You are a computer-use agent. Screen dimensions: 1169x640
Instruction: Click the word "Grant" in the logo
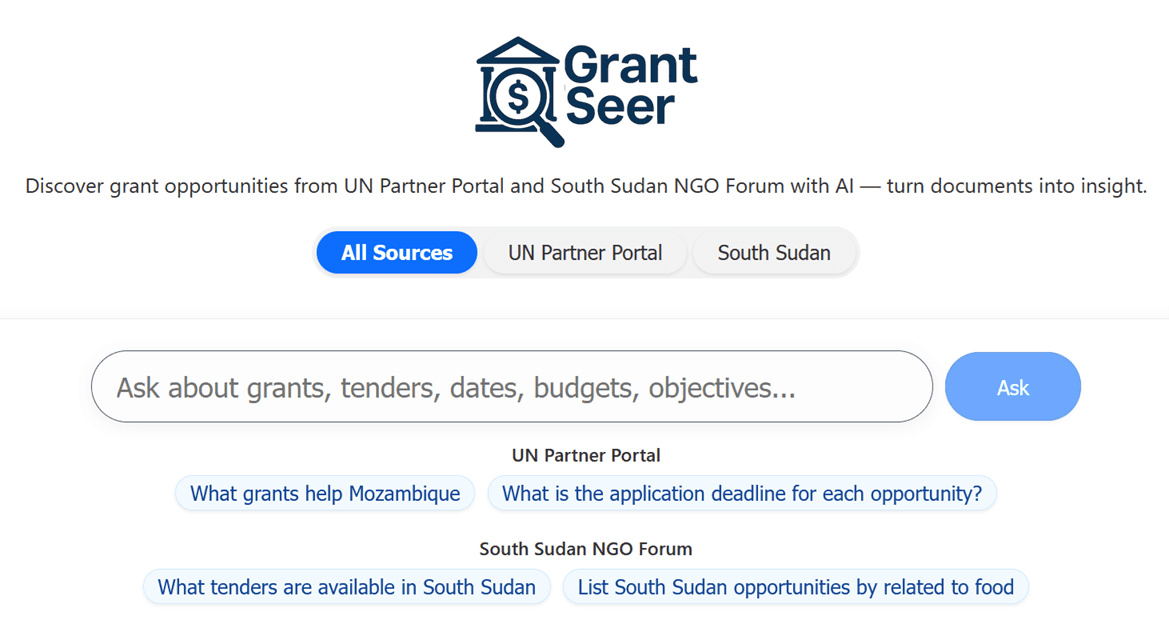[630, 66]
